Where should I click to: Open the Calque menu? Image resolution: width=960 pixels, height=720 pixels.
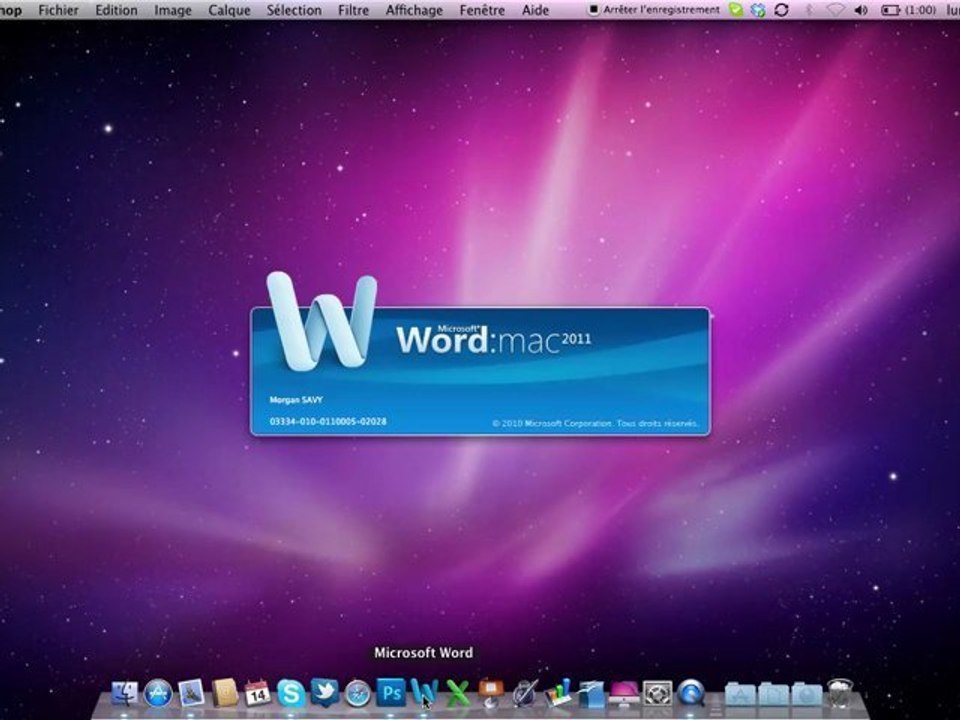[229, 10]
